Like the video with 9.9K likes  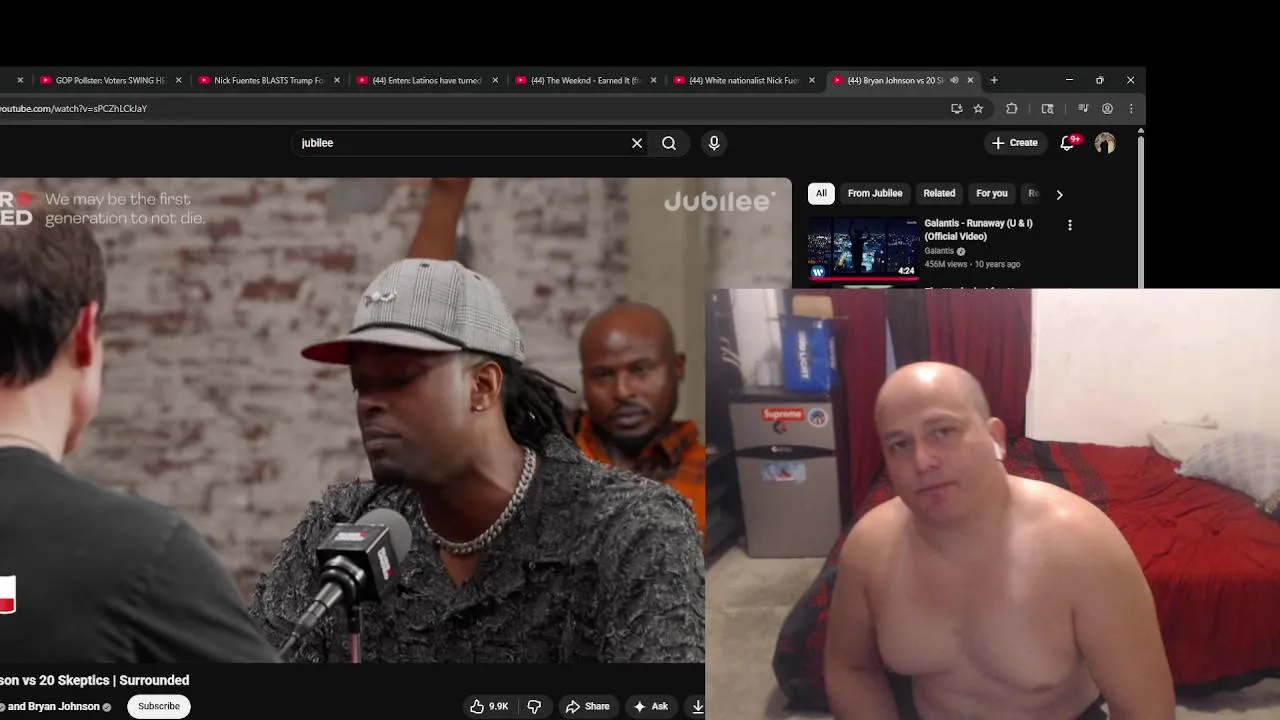(488, 706)
